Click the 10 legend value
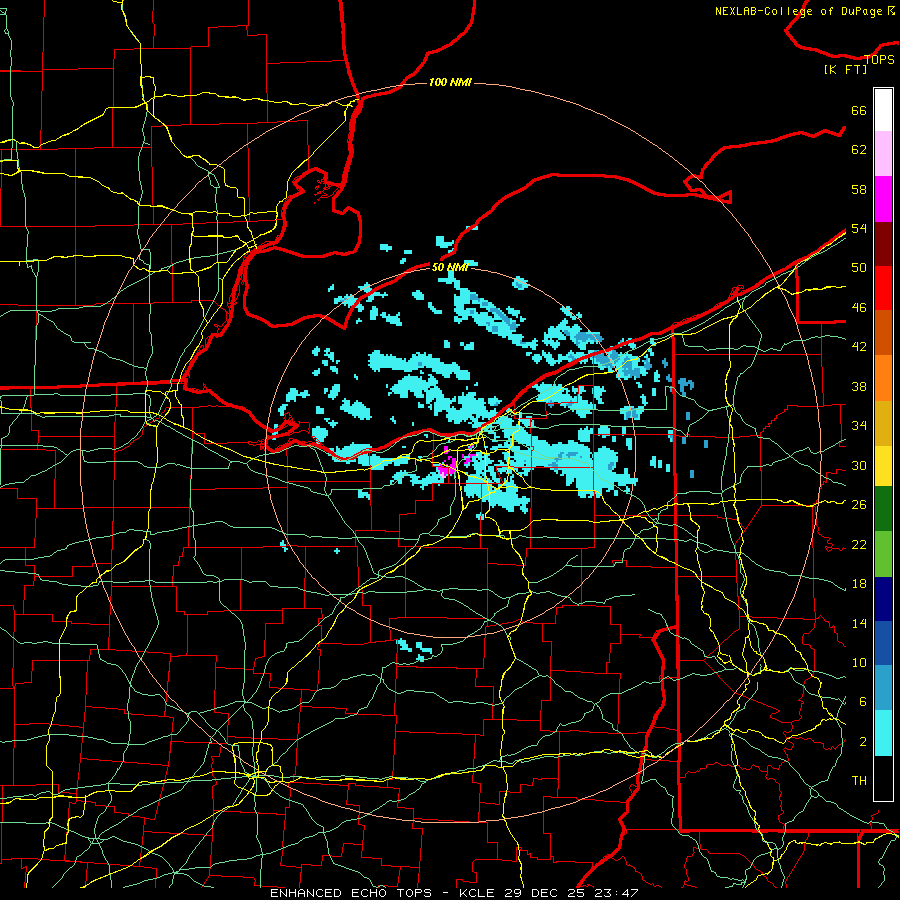Viewport: 900px width, 900px height. click(859, 662)
